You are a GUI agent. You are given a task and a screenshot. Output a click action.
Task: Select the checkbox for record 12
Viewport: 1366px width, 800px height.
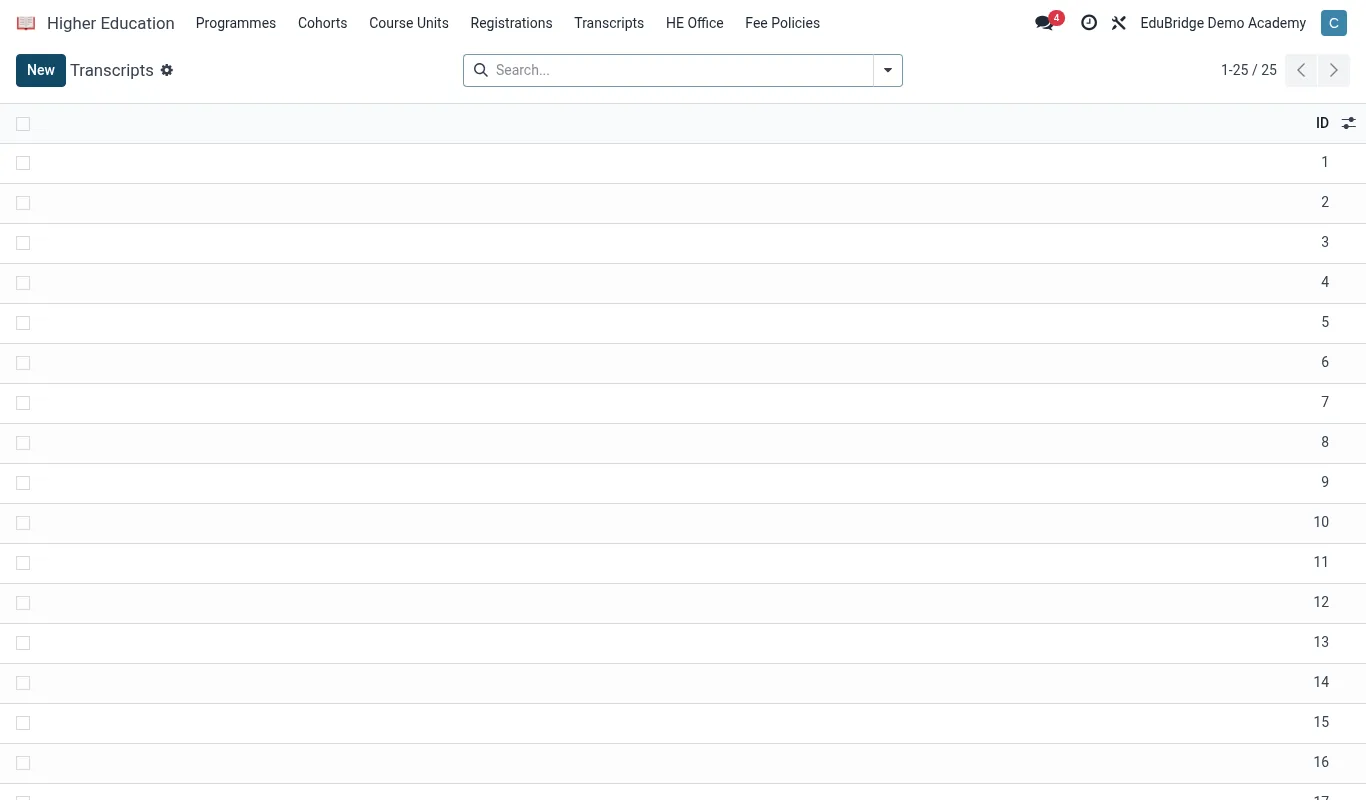click(x=23, y=603)
